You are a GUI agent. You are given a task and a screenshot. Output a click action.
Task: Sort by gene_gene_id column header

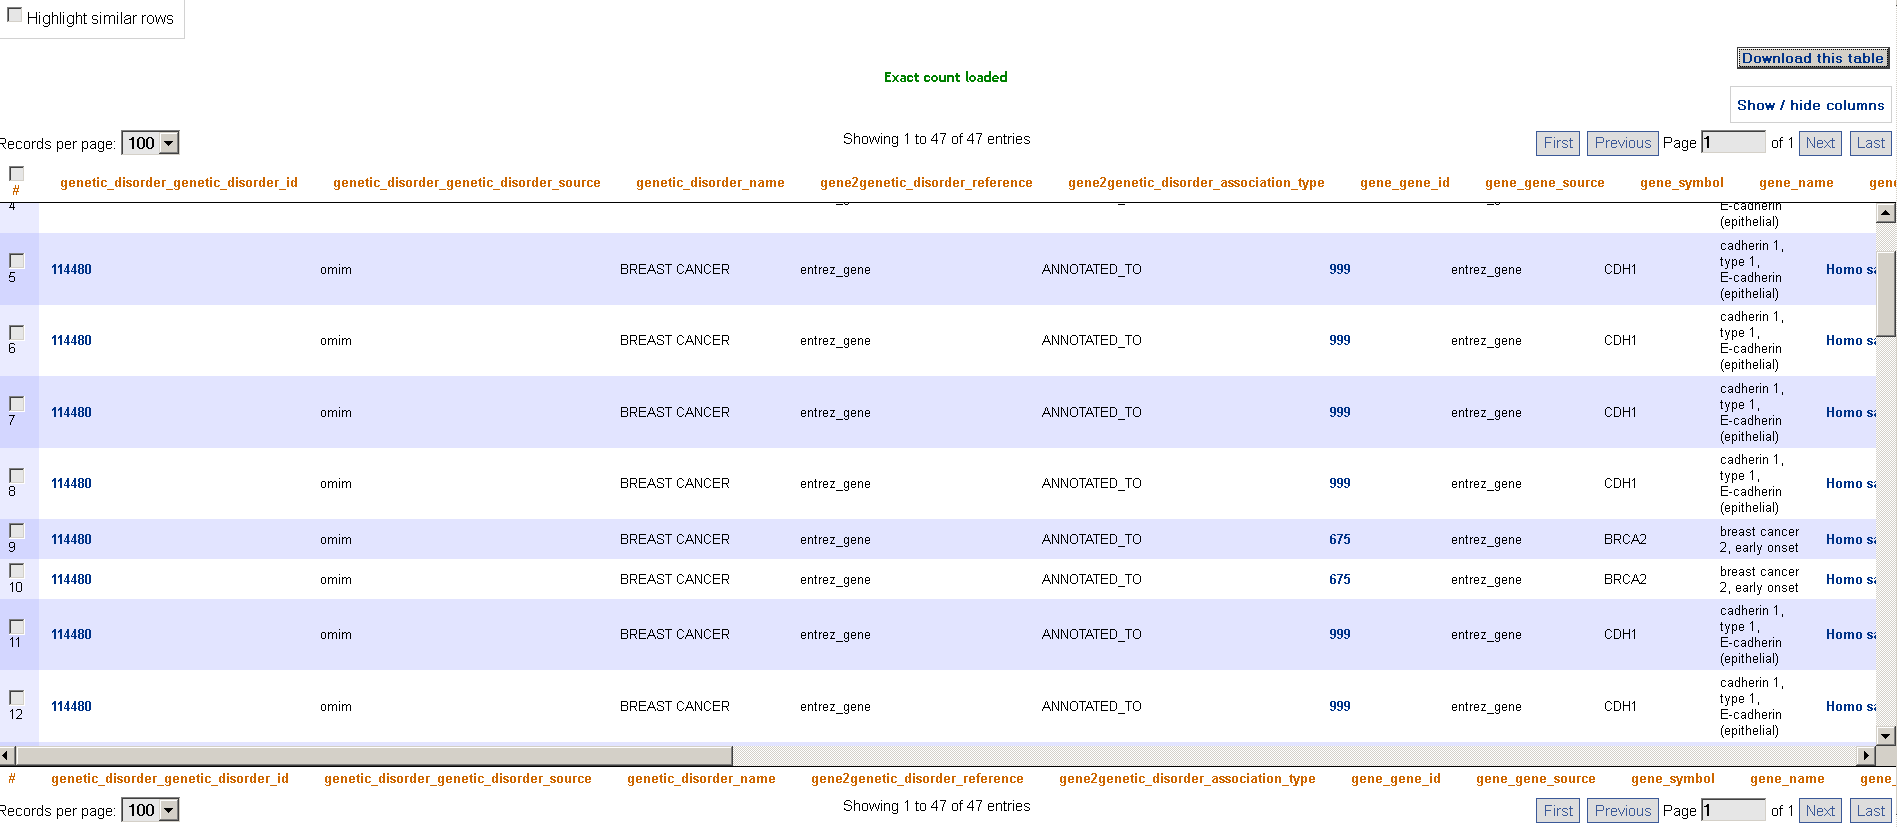1405,183
